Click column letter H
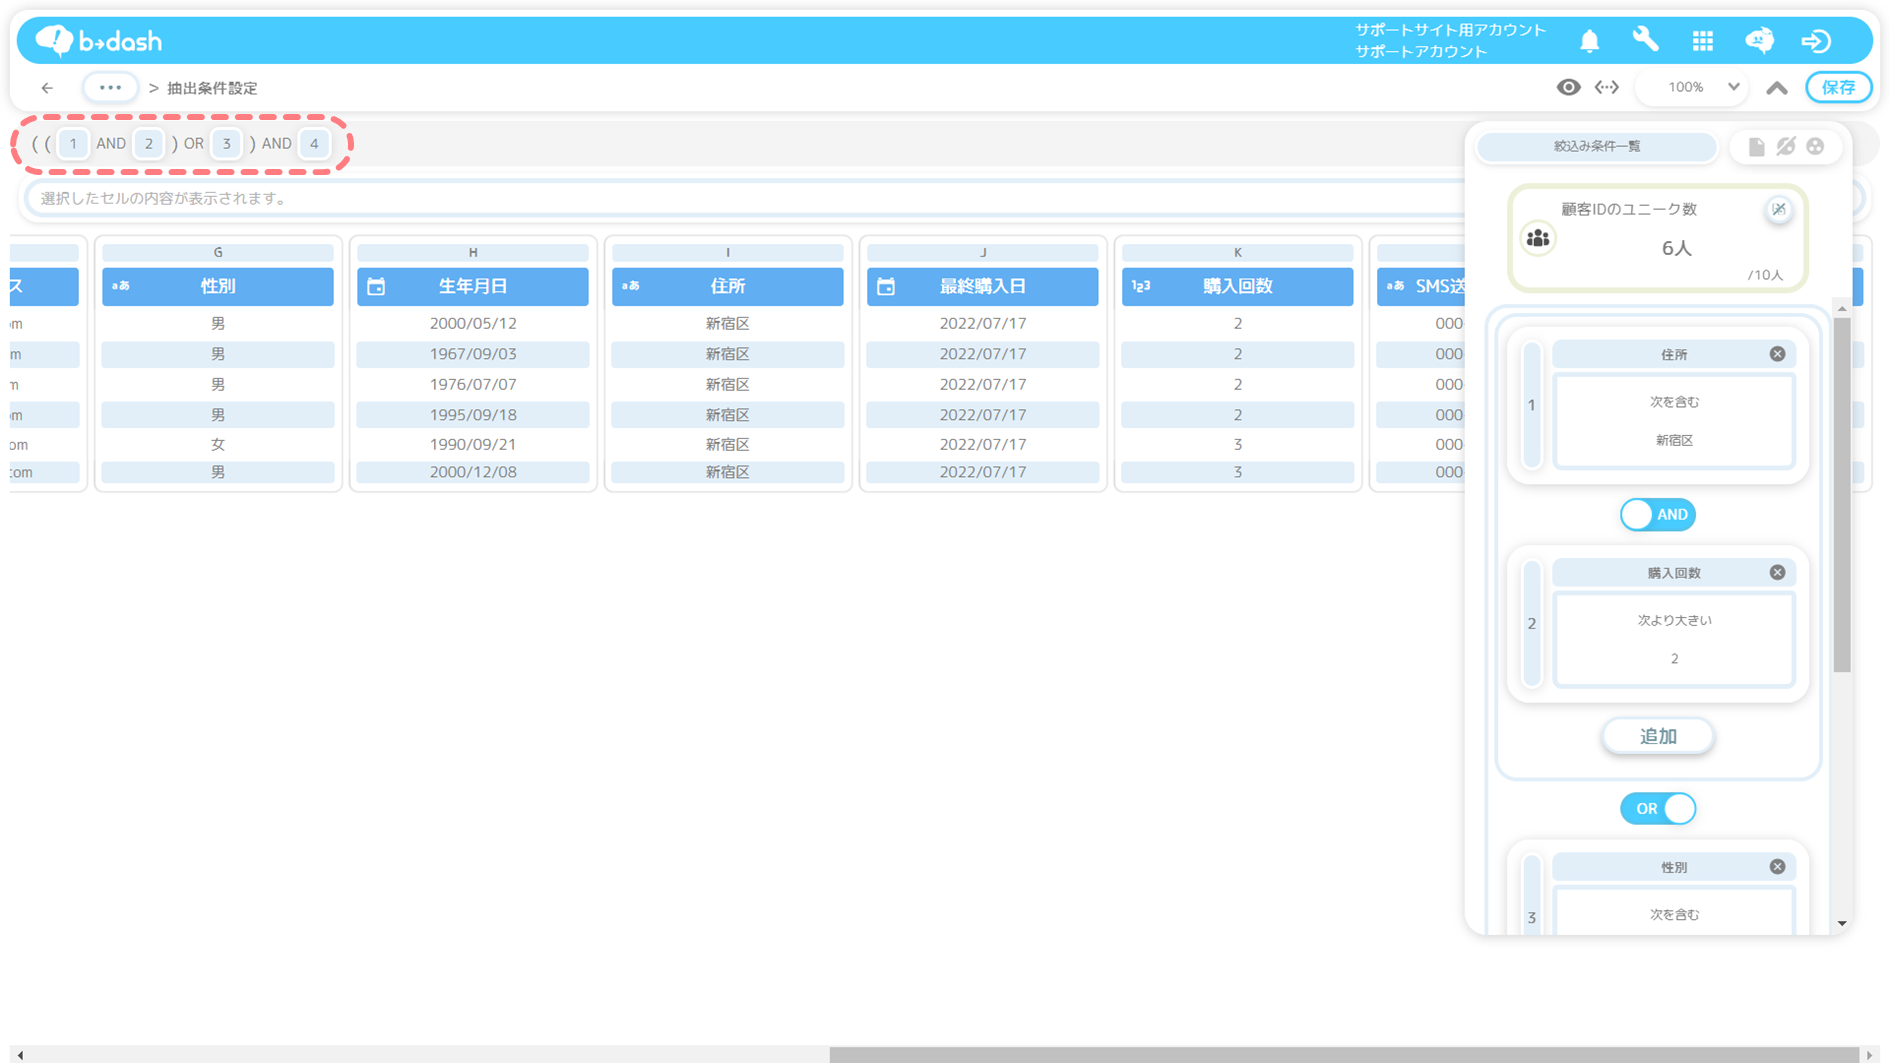 tap(473, 253)
